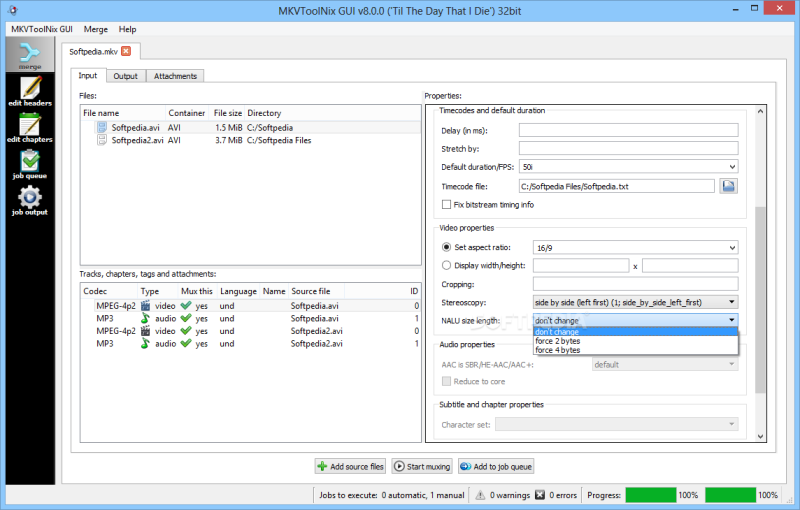
Task: Click first progress bar in status bar
Action: (651, 495)
